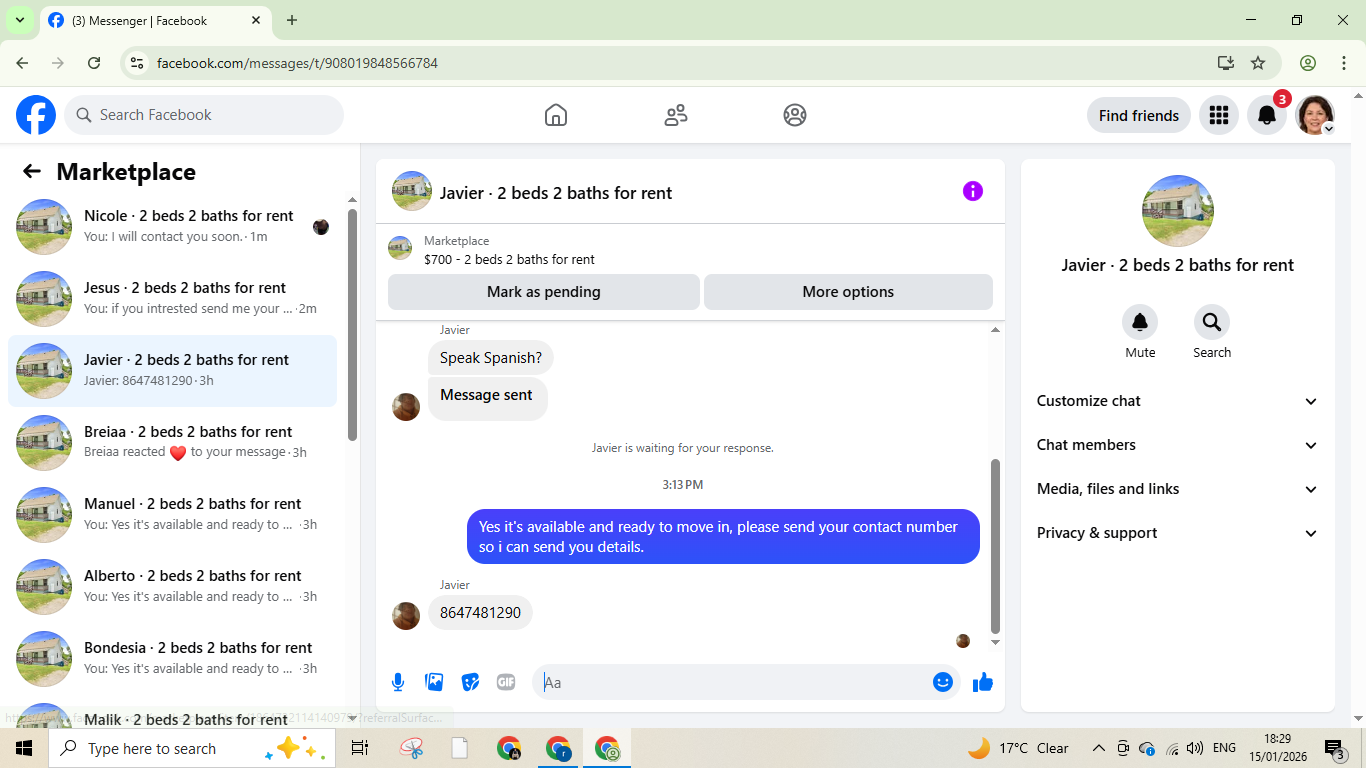Bookmark this page with the star icon
This screenshot has height=768, width=1366.
[1258, 63]
